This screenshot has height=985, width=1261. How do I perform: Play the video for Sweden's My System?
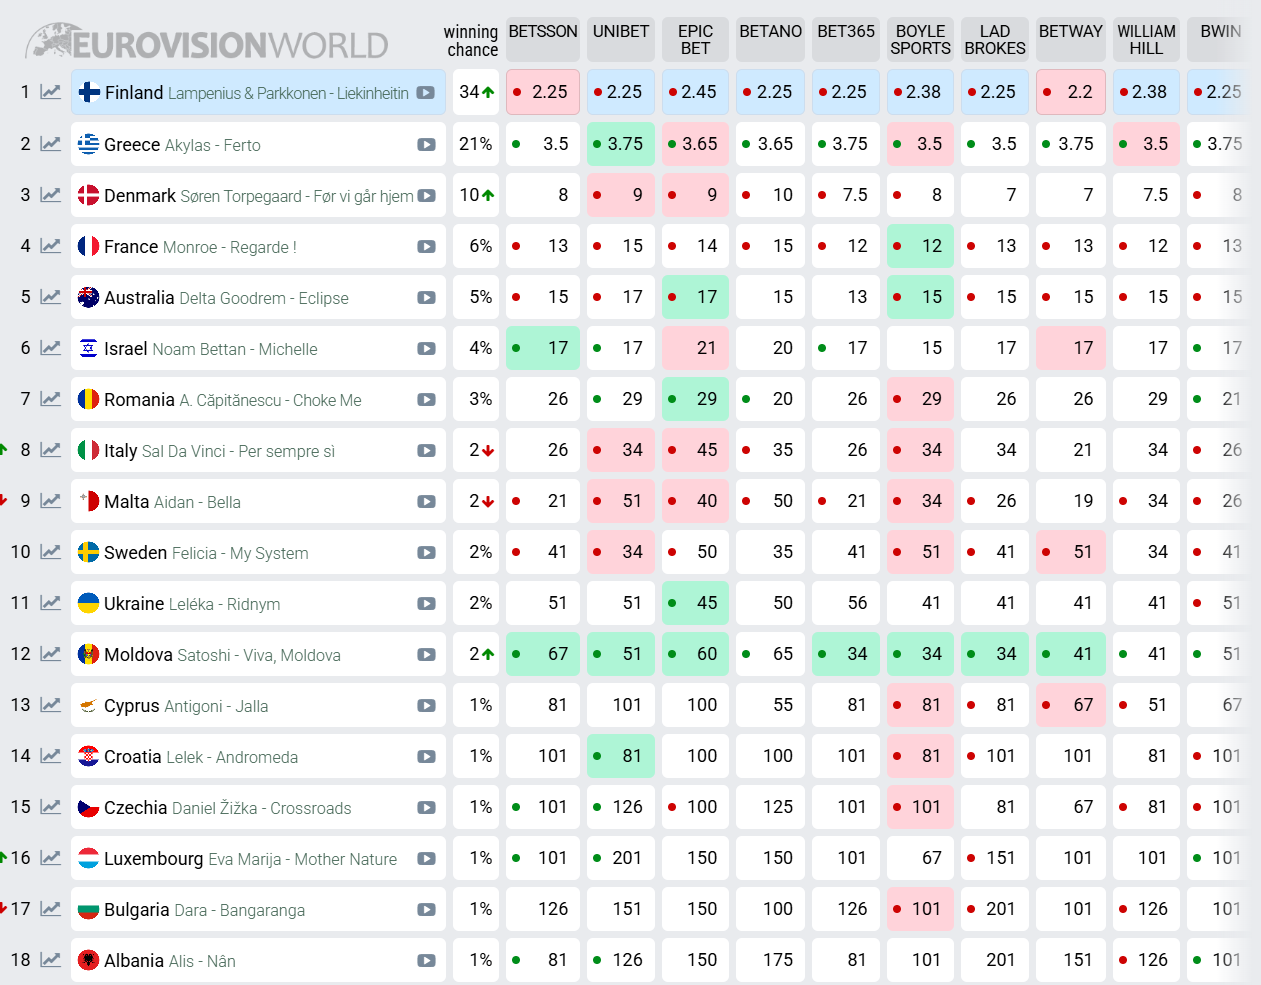(x=426, y=553)
